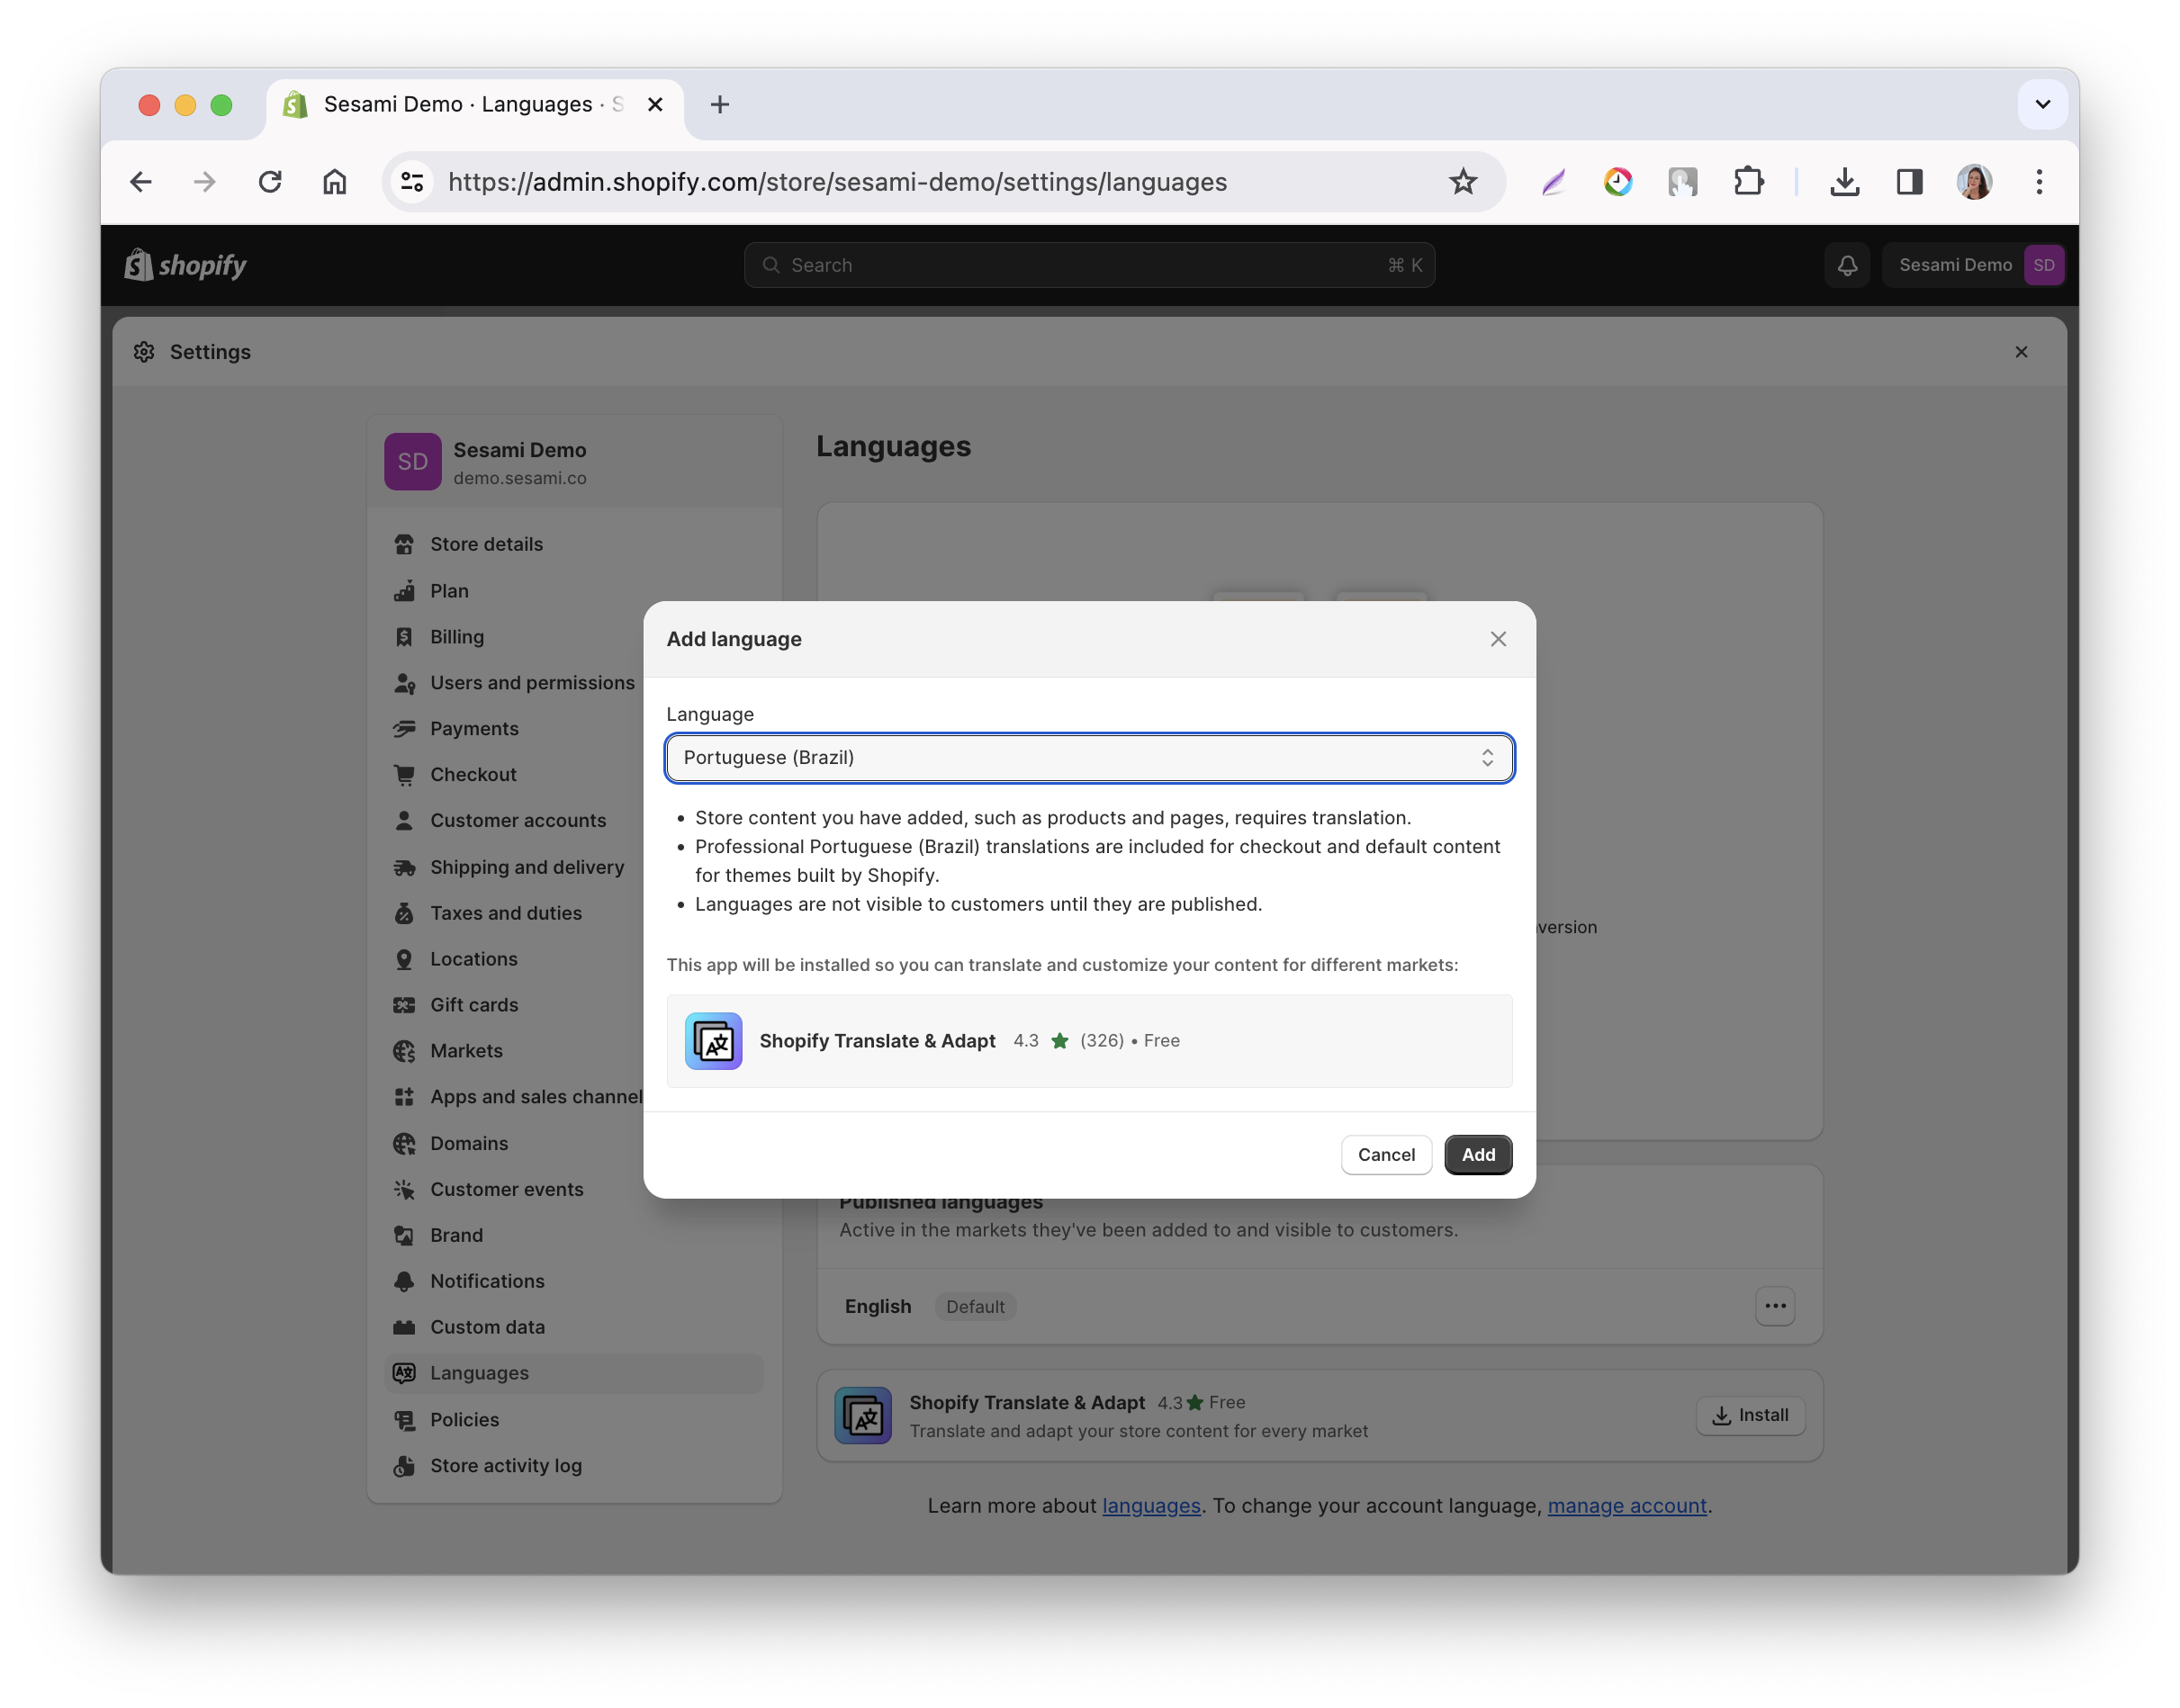
Task: Go to Notifications in settings sidebar
Action: pos(487,1281)
